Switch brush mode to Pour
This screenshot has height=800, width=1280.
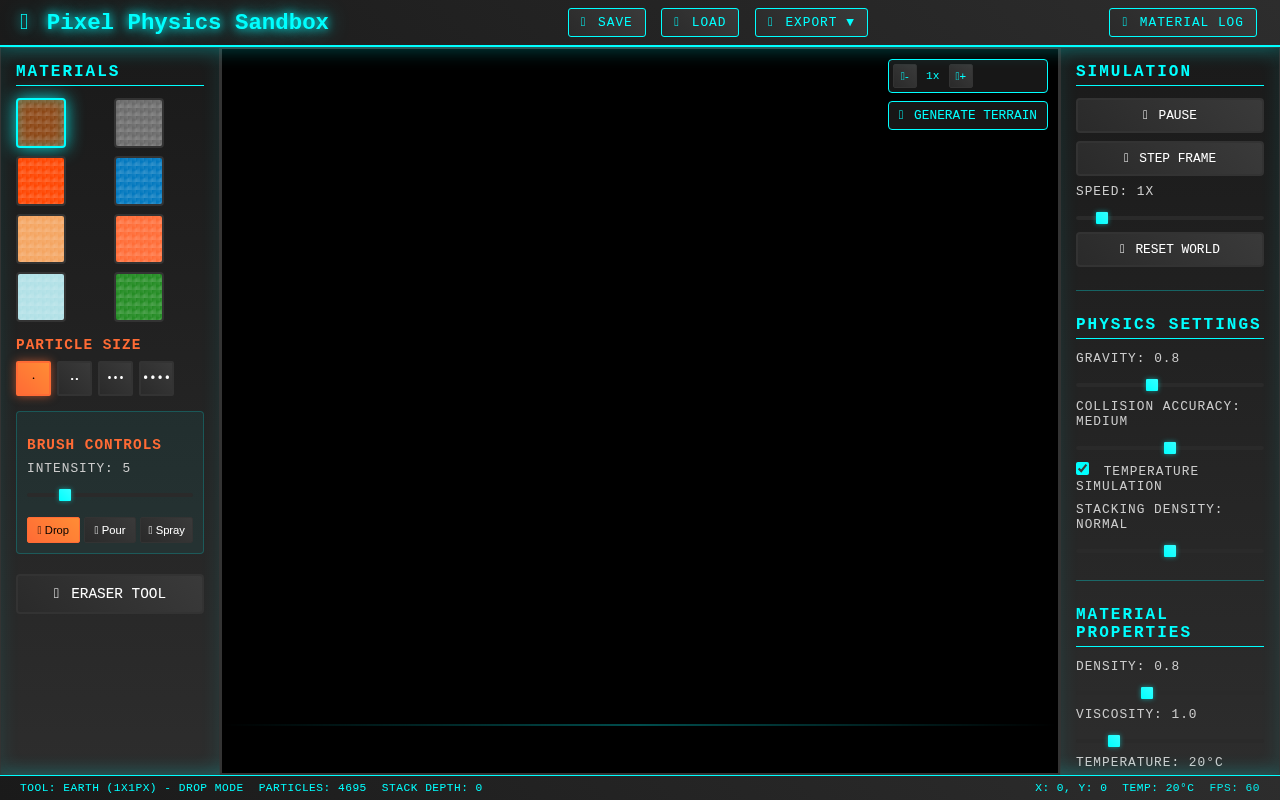110,530
